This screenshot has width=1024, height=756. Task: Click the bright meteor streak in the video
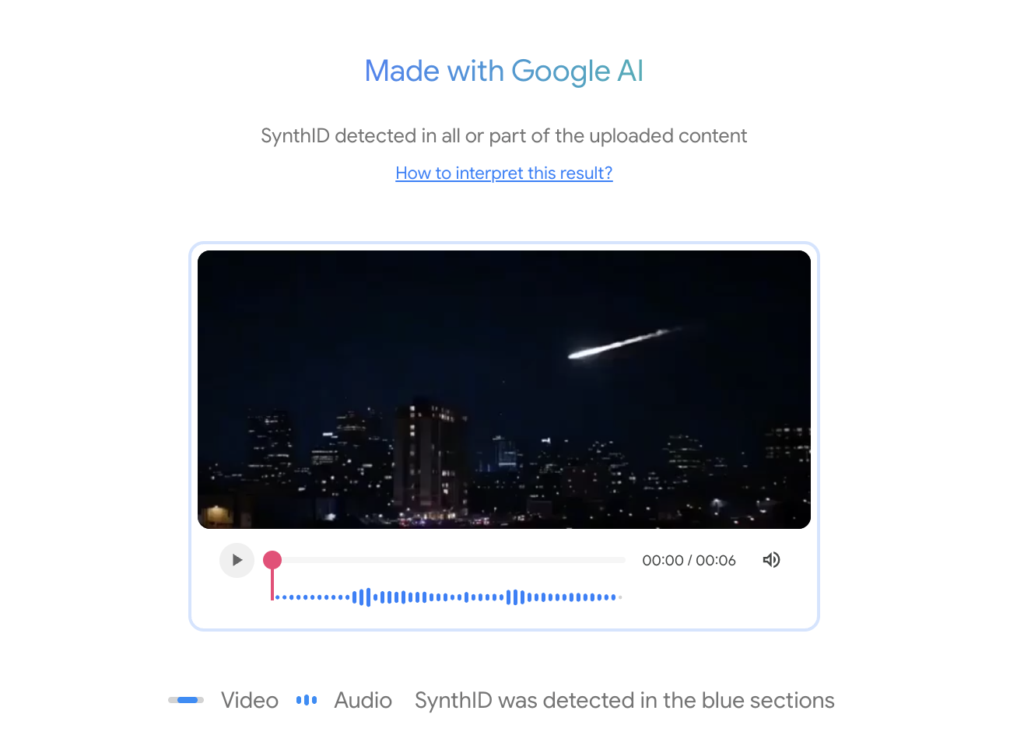pos(624,343)
